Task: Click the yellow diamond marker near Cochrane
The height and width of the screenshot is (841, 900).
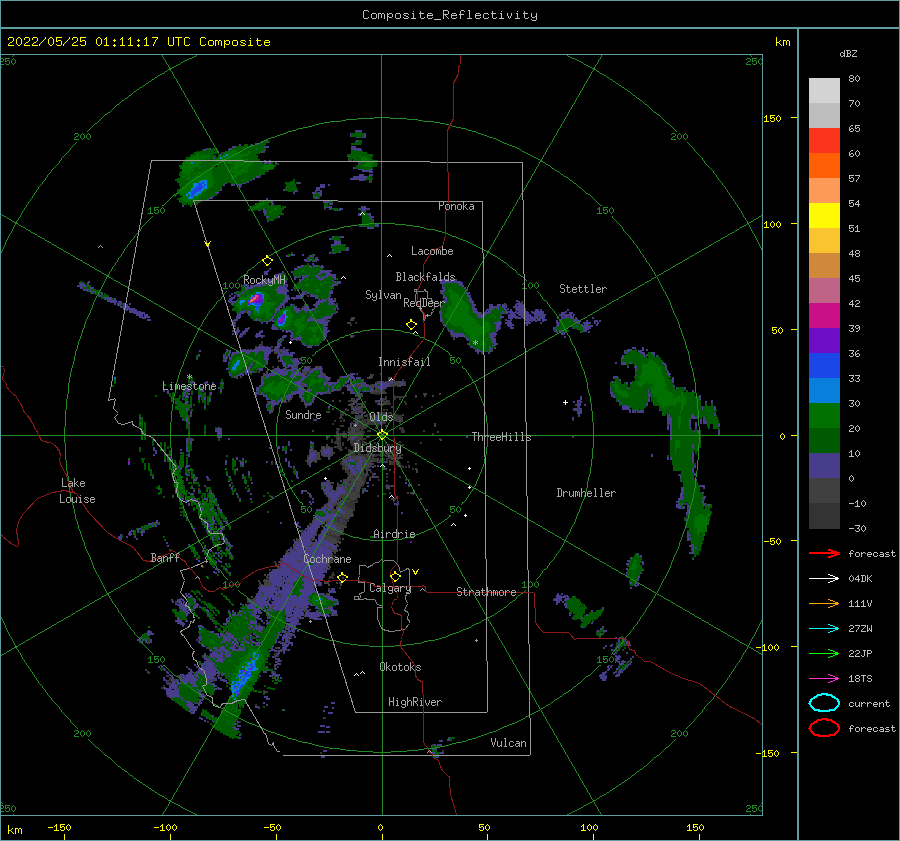Action: (343, 577)
